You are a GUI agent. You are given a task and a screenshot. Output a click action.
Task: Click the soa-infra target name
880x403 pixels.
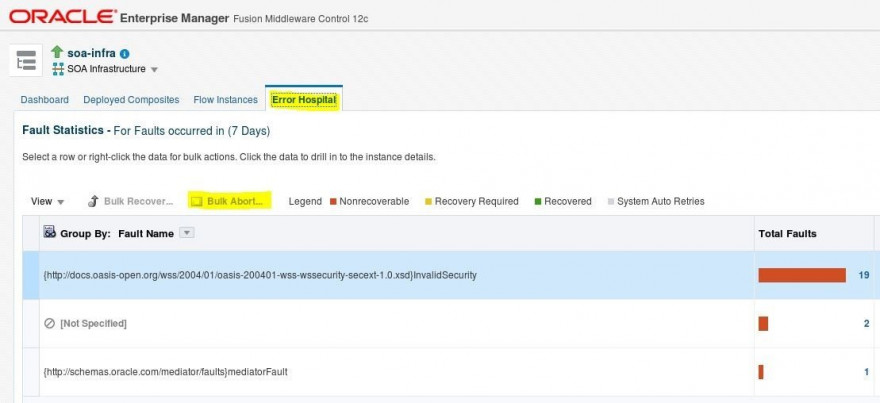pyautogui.click(x=91, y=53)
